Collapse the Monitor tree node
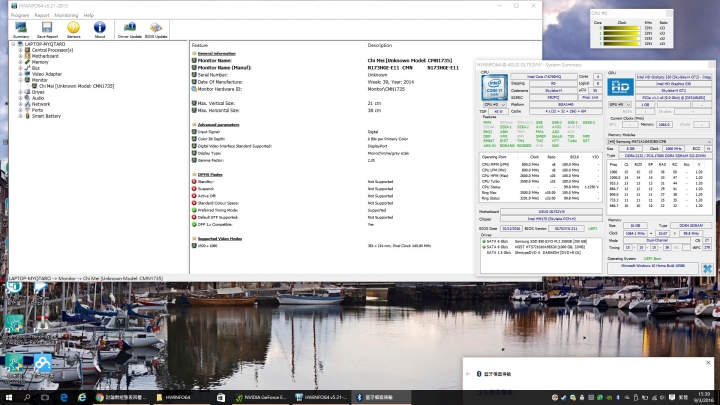This screenshot has width=720, height=405. click(x=20, y=80)
